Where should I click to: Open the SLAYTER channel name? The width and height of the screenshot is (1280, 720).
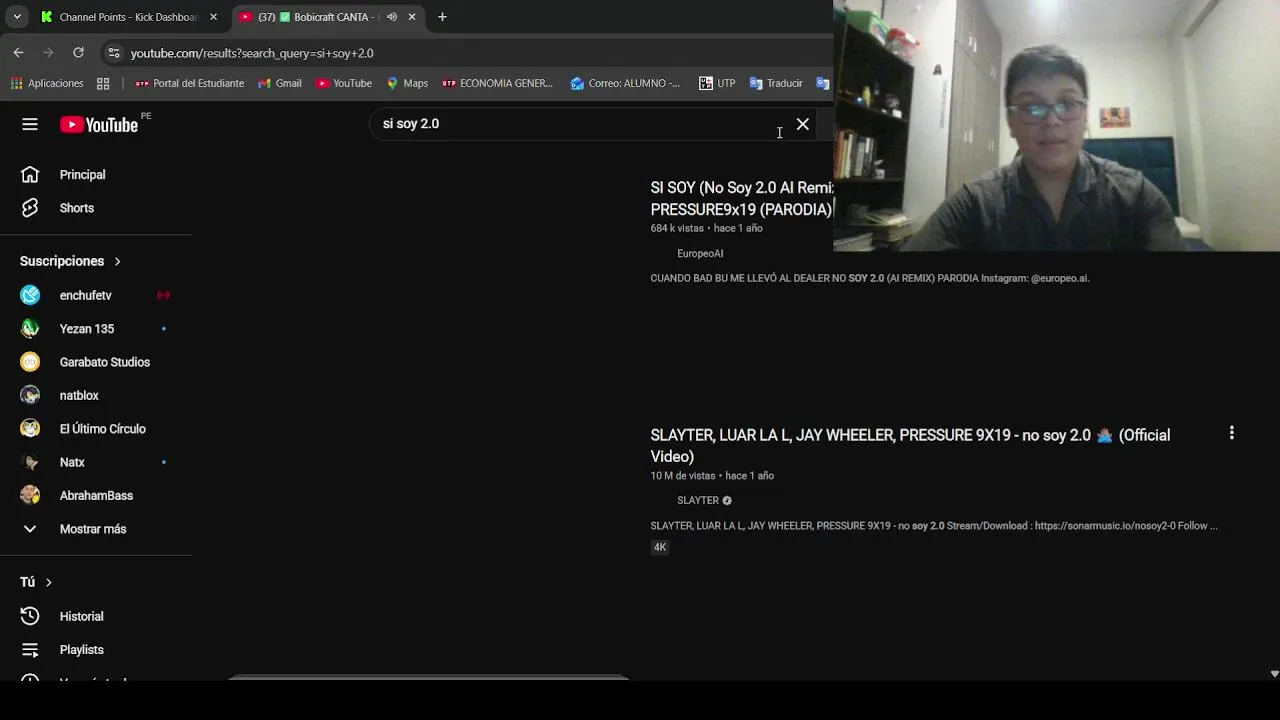698,500
